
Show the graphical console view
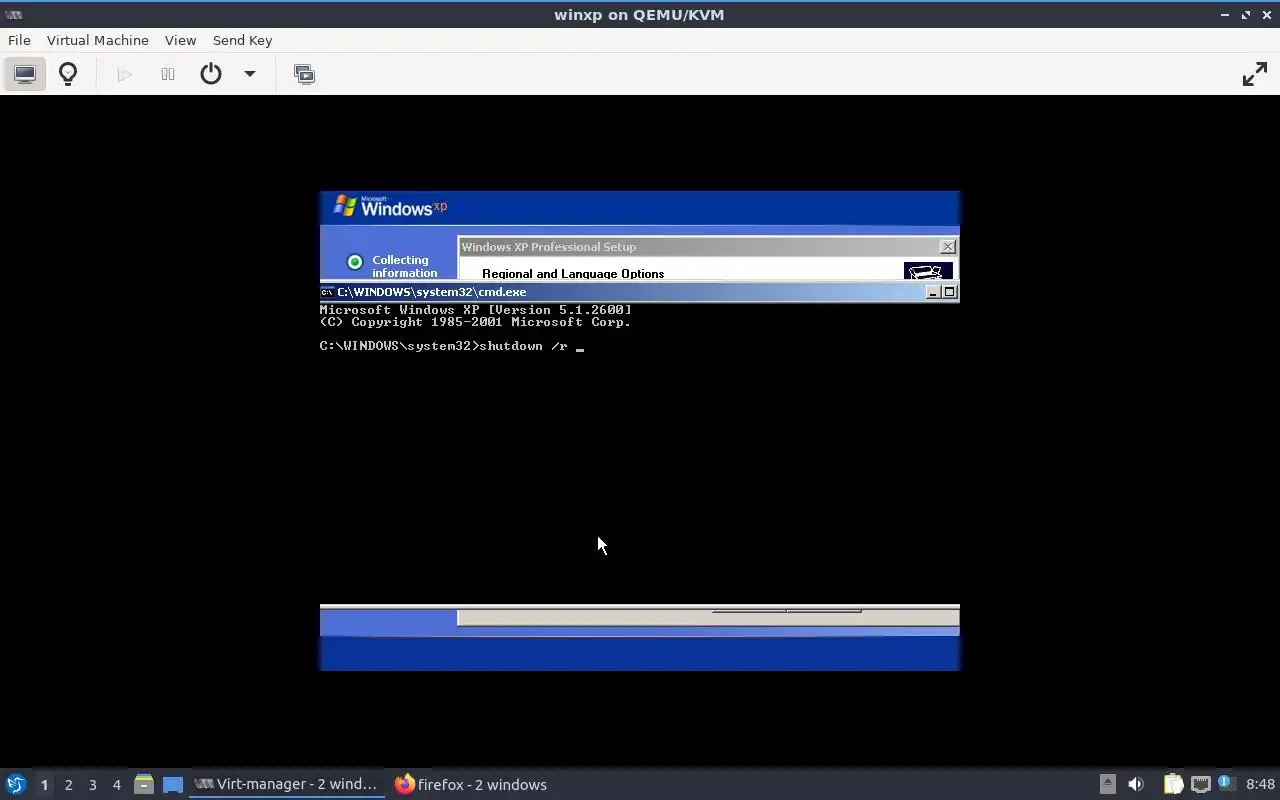pyautogui.click(x=25, y=74)
